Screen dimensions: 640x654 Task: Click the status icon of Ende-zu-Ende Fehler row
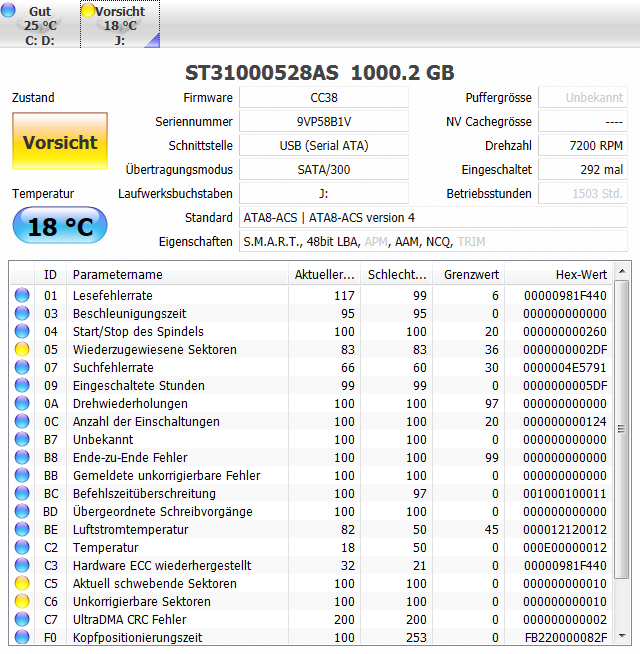[22, 457]
